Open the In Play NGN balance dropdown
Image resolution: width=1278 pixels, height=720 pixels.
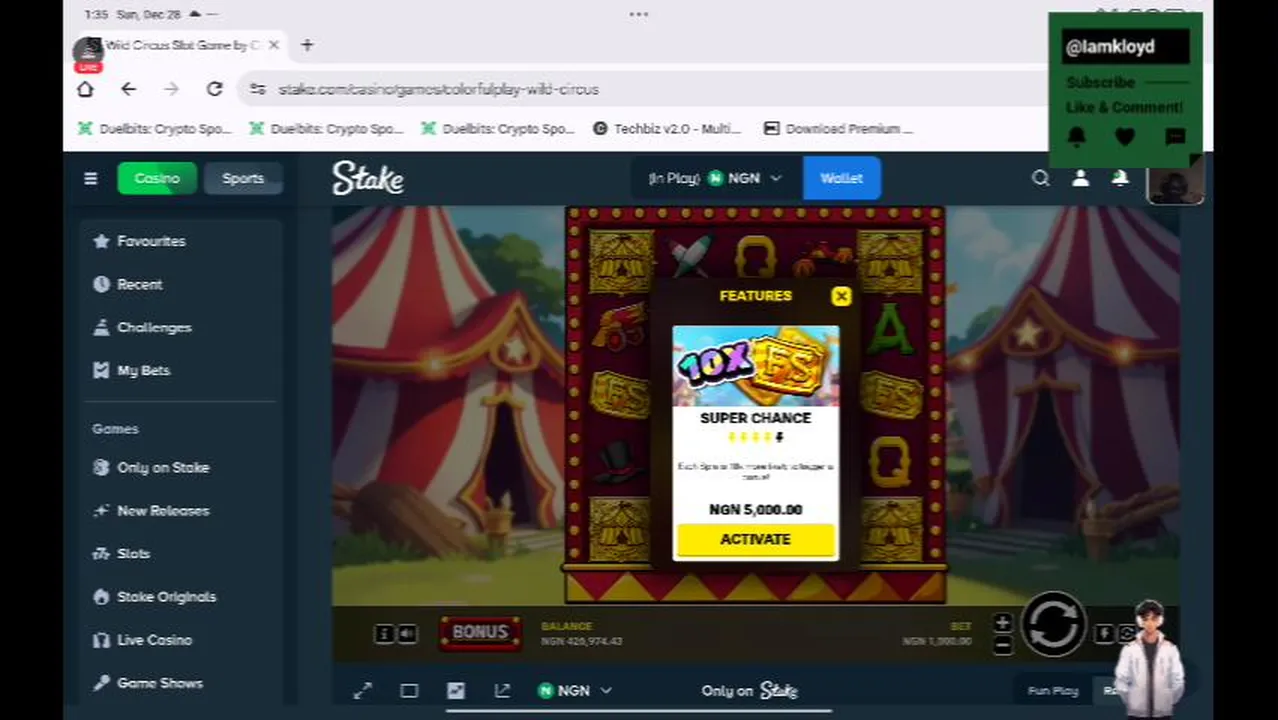715,178
